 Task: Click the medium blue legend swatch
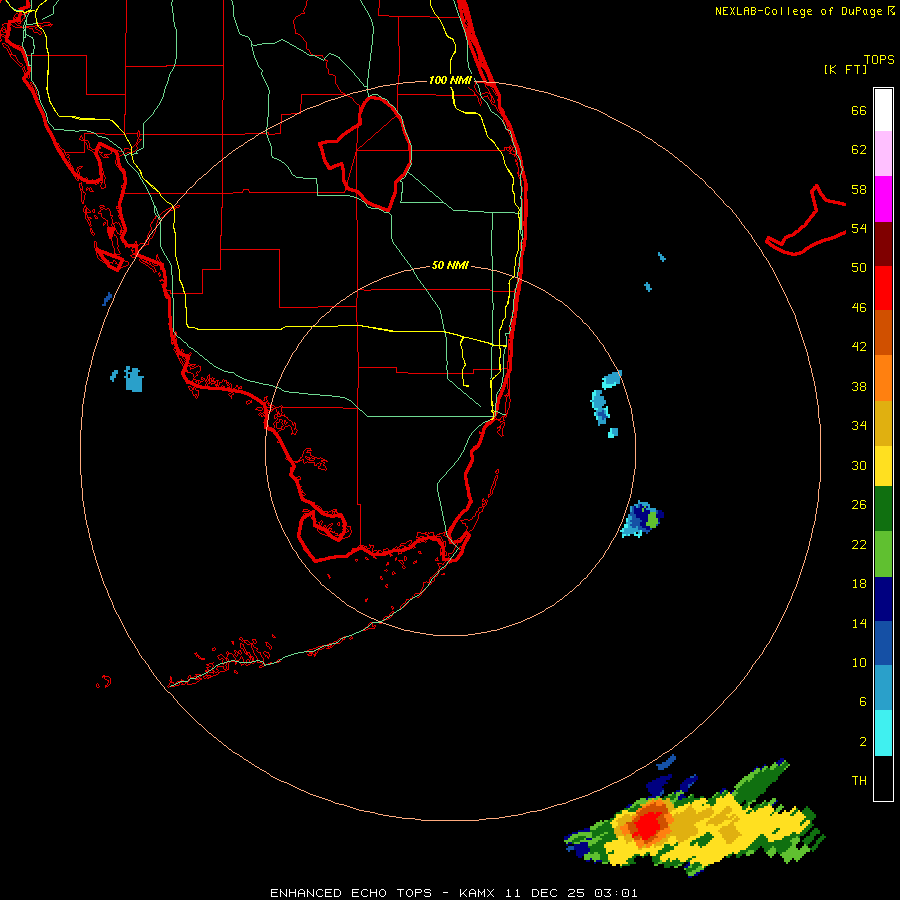[883, 643]
